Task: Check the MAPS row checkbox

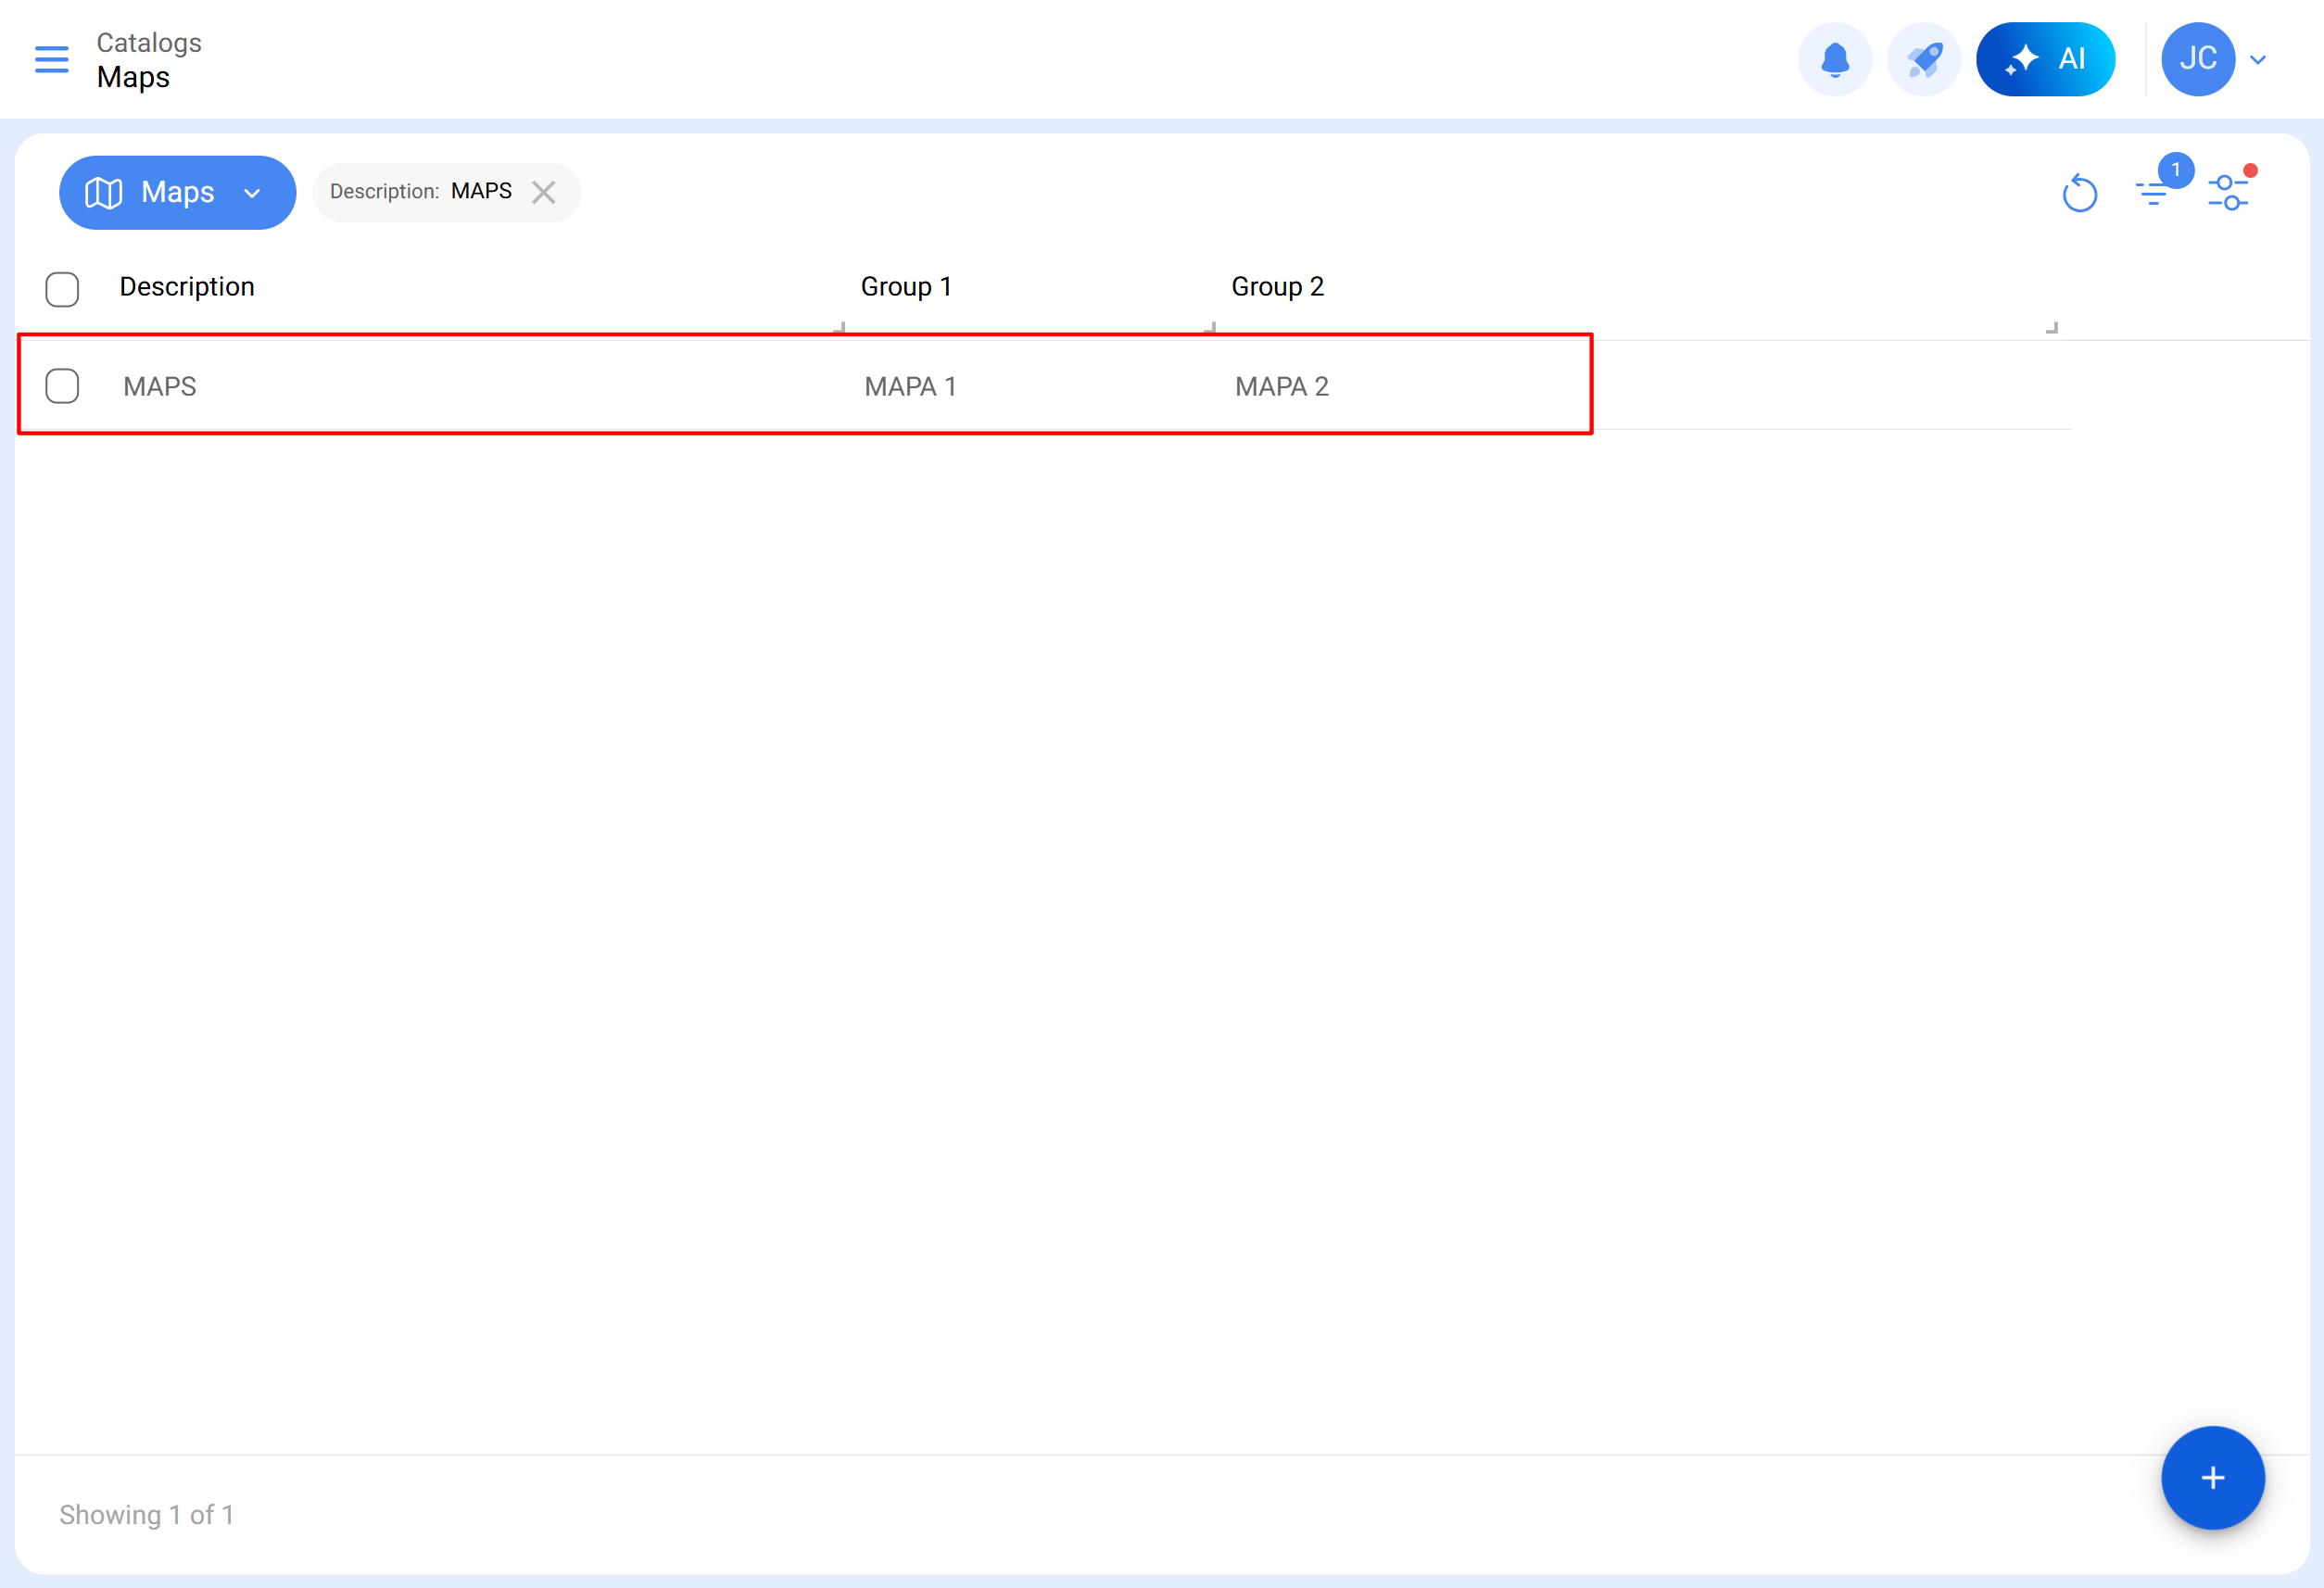Action: point(62,386)
